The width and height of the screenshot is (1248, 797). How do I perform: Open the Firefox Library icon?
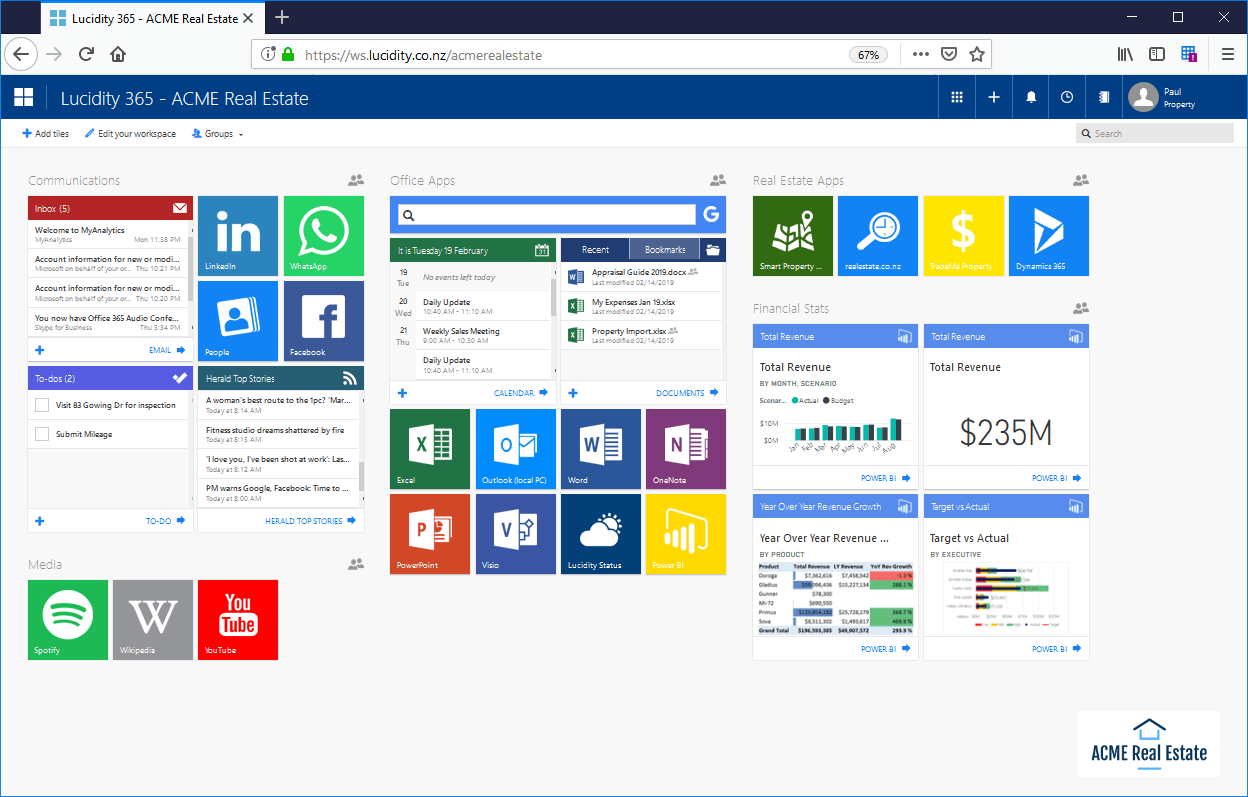pos(1125,55)
